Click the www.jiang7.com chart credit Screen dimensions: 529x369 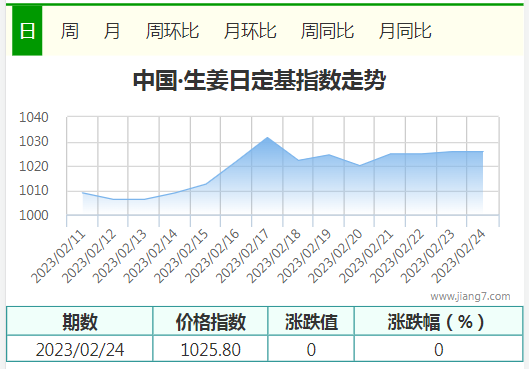click(470, 296)
